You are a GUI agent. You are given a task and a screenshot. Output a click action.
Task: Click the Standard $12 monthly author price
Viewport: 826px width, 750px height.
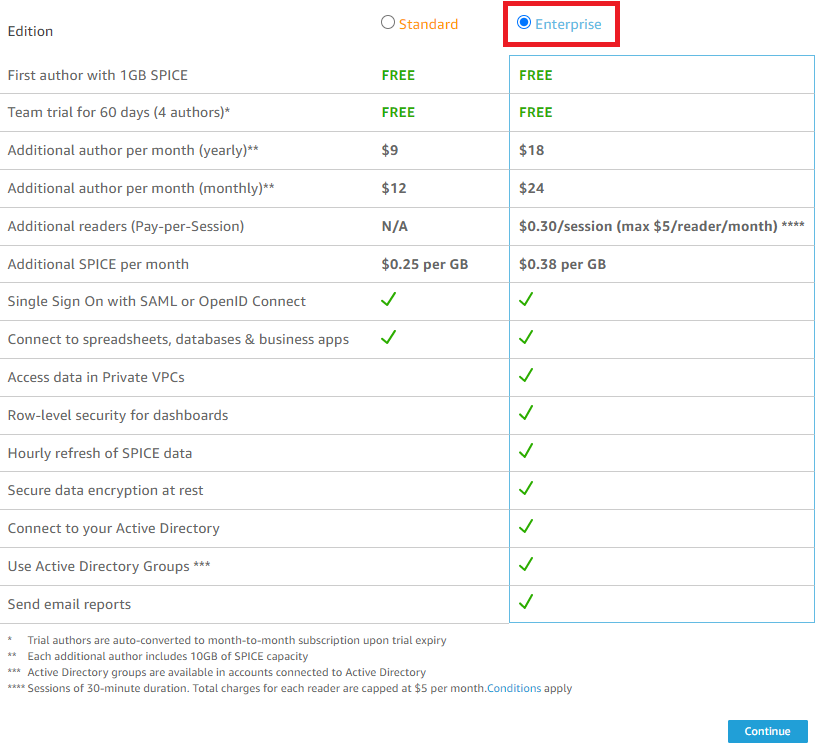tap(394, 189)
